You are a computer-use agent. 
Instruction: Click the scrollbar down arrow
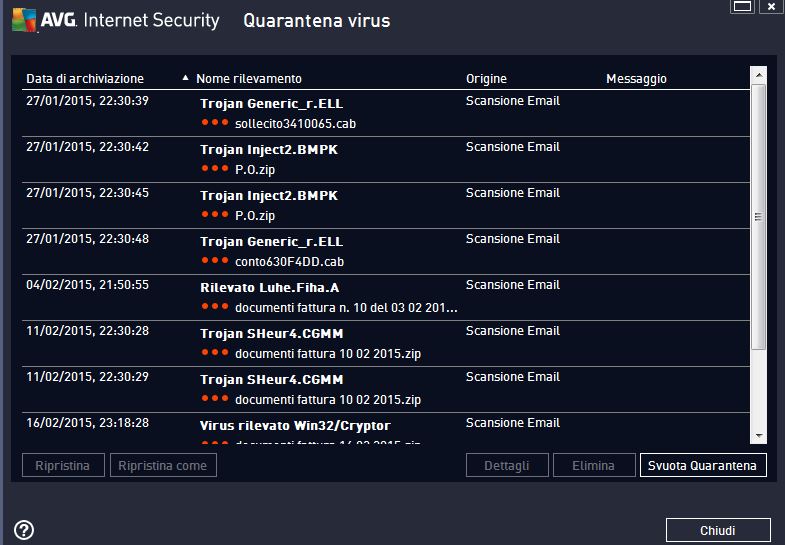tap(758, 436)
